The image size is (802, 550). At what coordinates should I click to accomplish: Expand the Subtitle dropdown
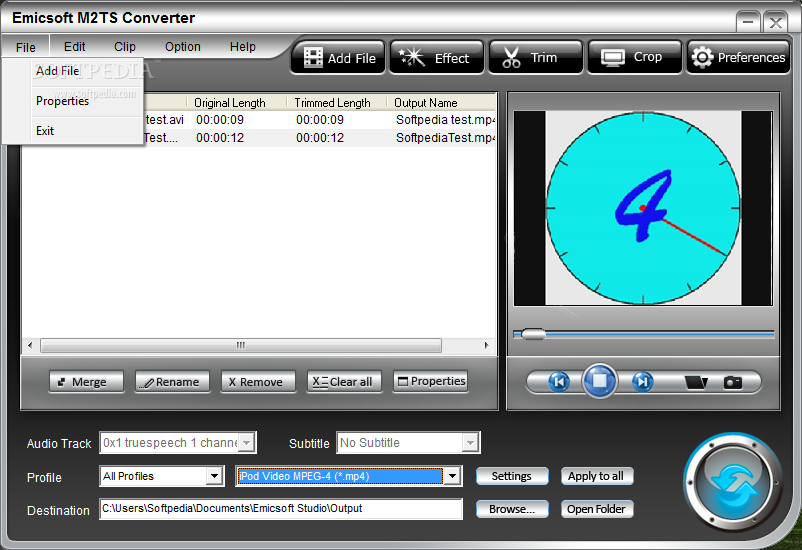pos(470,443)
